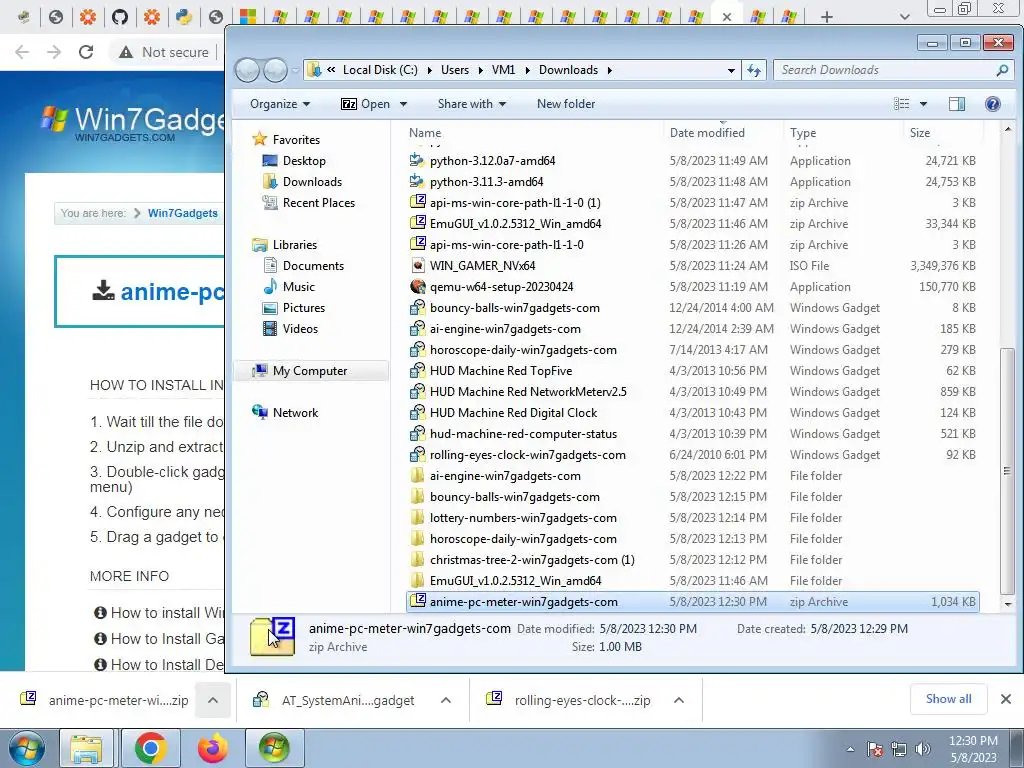Click the Explorer Forward navigation arrow
Screen dimensions: 1024x768
pos(276,70)
